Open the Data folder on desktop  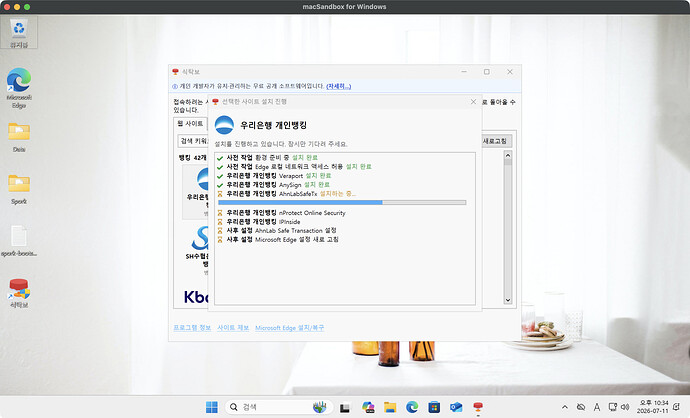pyautogui.click(x=19, y=137)
